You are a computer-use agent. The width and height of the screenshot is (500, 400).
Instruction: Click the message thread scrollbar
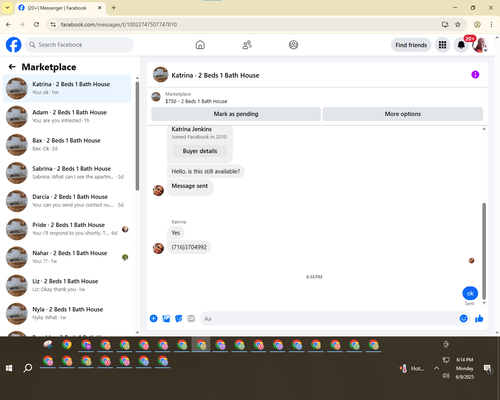coord(484,250)
